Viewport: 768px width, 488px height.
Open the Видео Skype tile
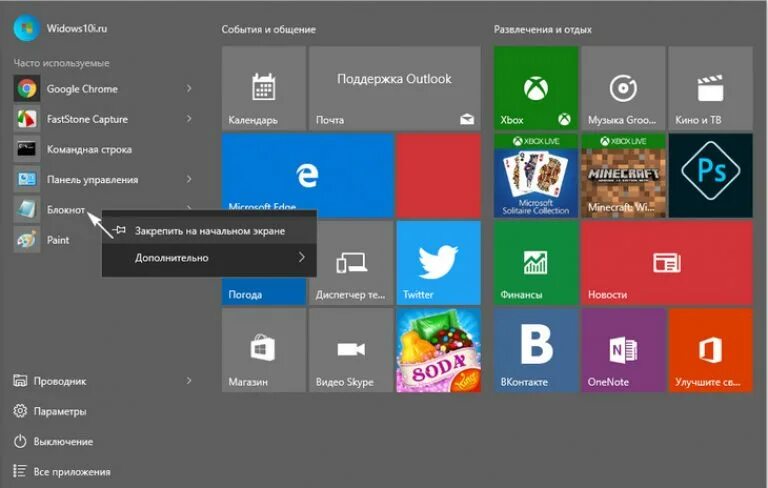351,350
